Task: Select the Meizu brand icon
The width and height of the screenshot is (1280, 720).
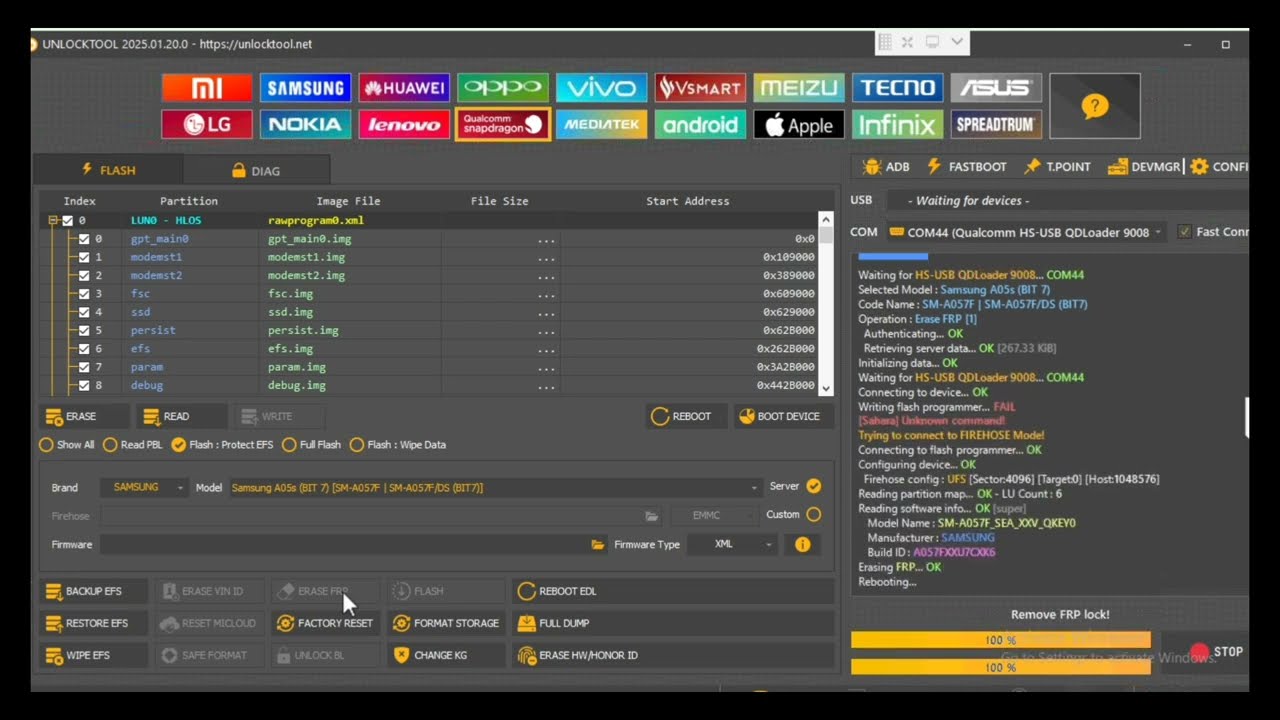Action: pyautogui.click(x=799, y=88)
